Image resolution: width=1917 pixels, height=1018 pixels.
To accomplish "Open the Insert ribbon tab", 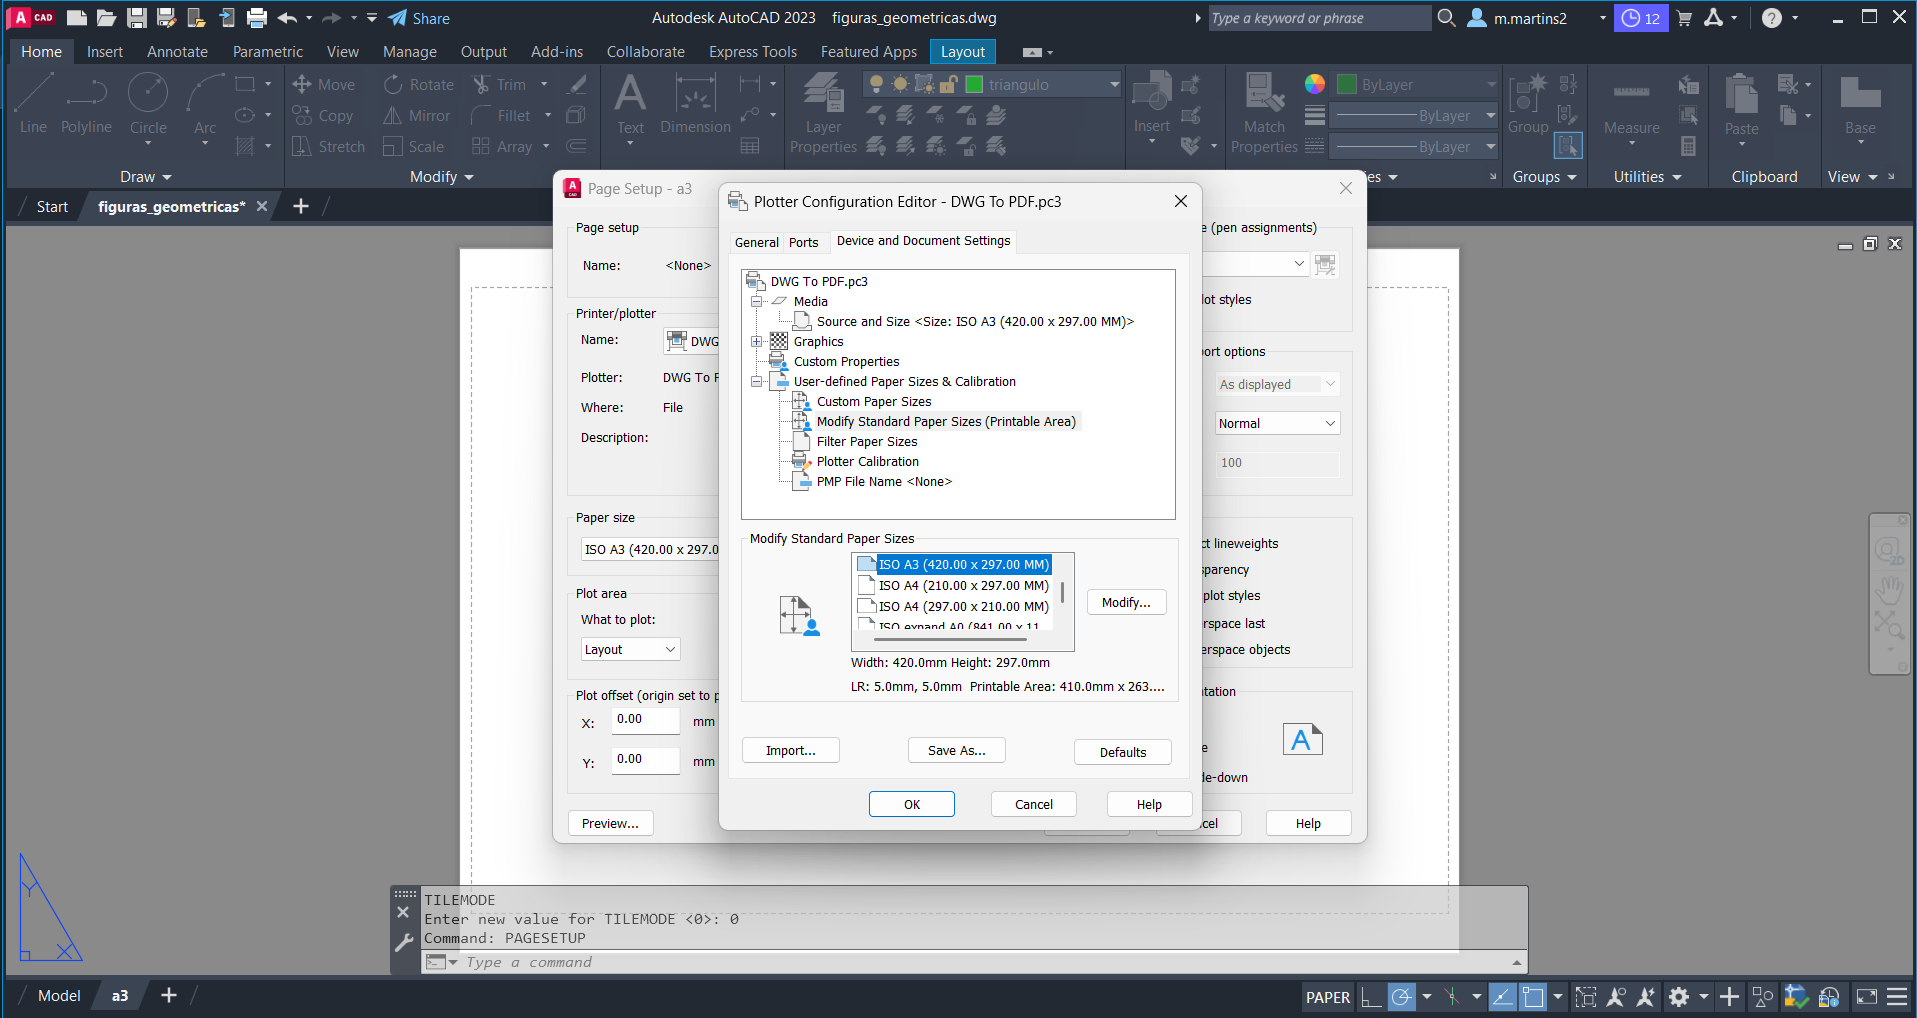I will [x=104, y=52].
